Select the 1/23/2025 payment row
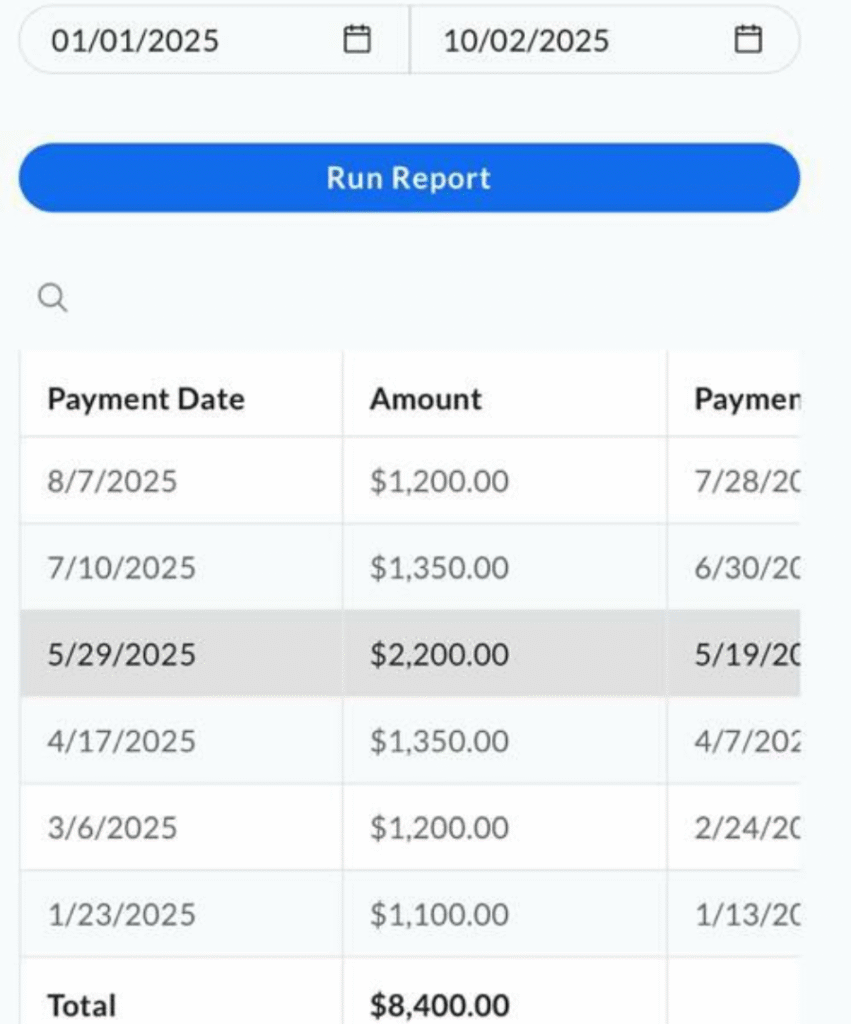The image size is (851, 1024). (x=122, y=915)
